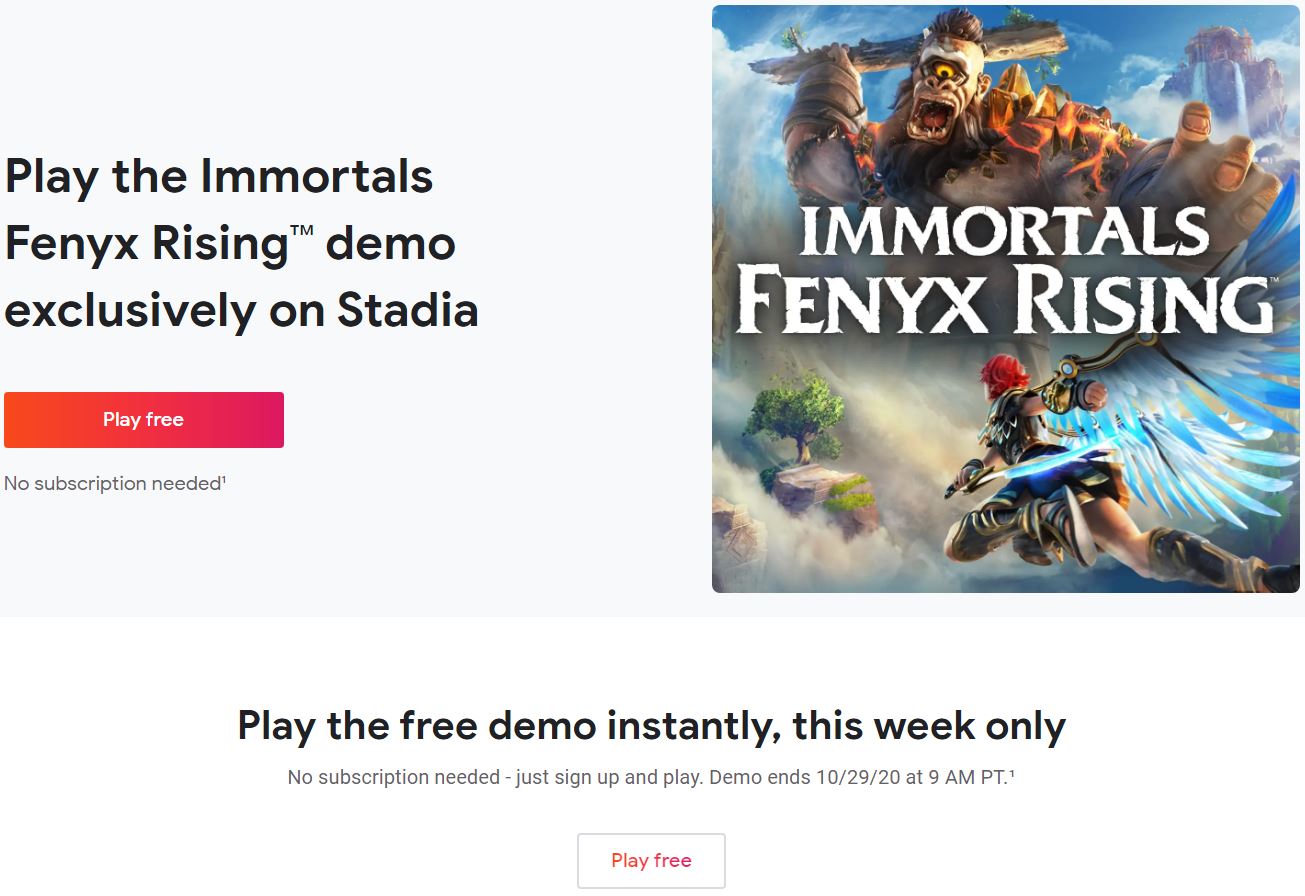
Task: Click the Play the free demo instantly heading
Action: (x=651, y=725)
